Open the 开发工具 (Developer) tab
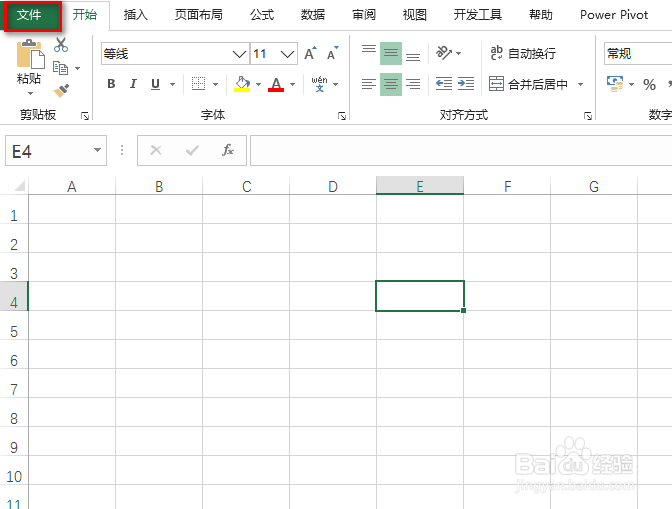Image resolution: width=672 pixels, height=509 pixels. [x=477, y=15]
